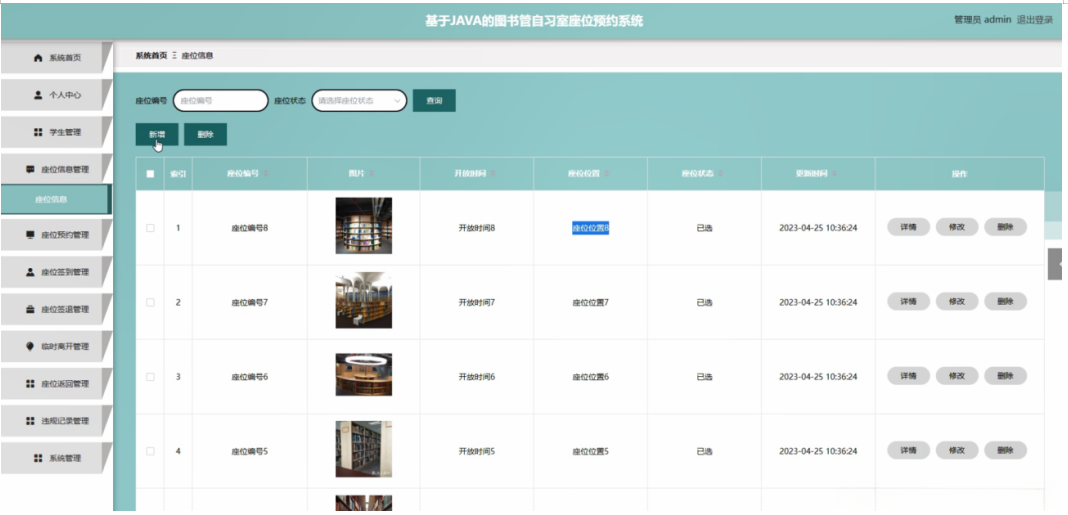1068x515 pixels.
Task: Sort by the 座位位置 column arrows
Action: click(607, 174)
